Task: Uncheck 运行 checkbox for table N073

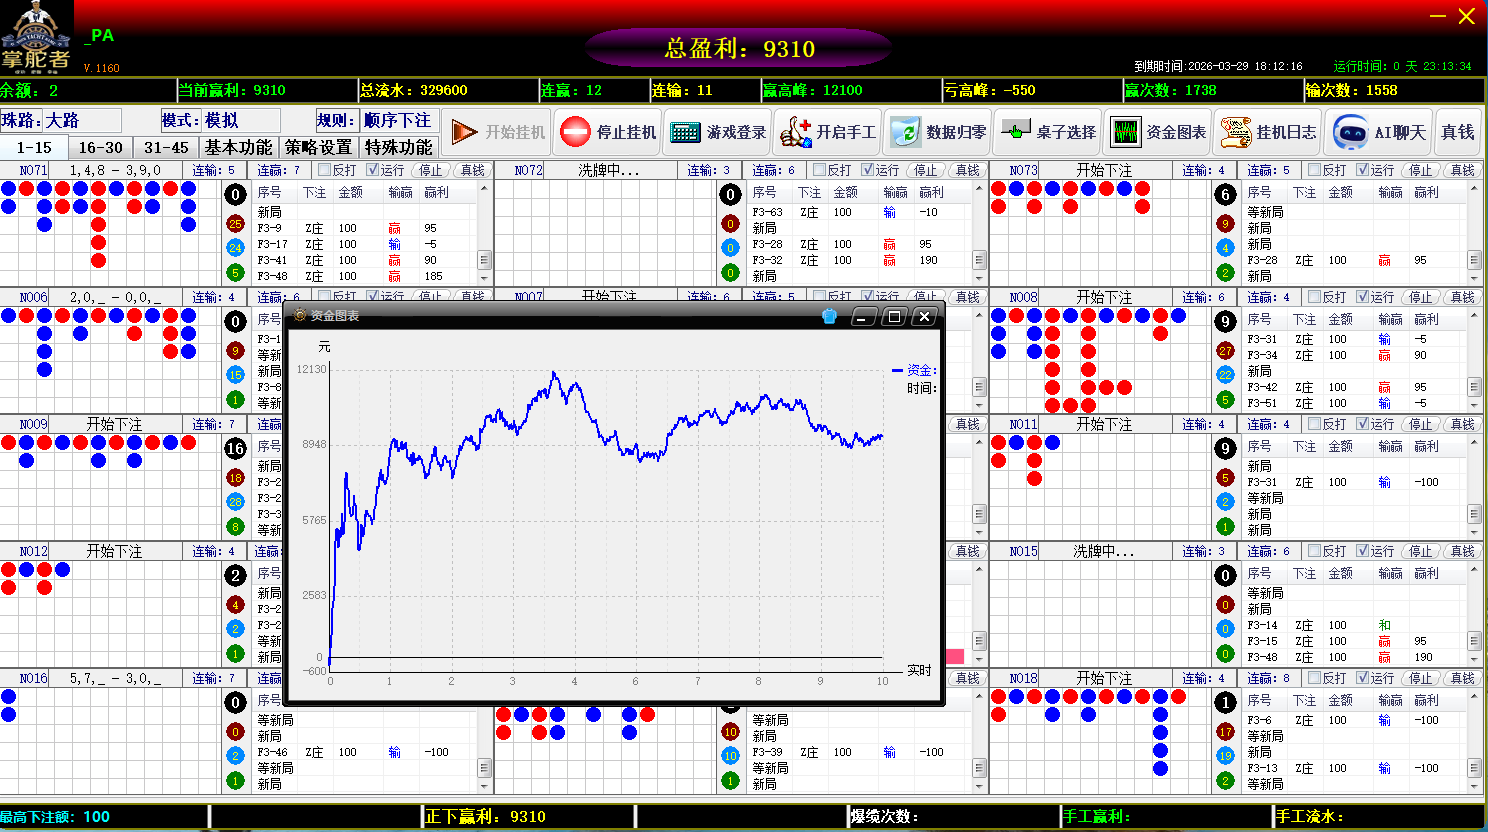Action: coord(1363,170)
